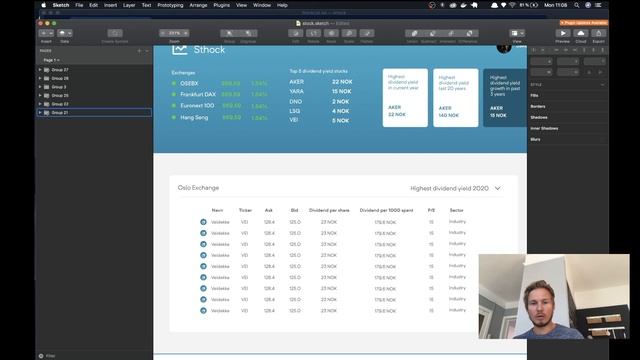The image size is (640, 360).
Task: Collapse the Style section chevron
Action: [603, 85]
